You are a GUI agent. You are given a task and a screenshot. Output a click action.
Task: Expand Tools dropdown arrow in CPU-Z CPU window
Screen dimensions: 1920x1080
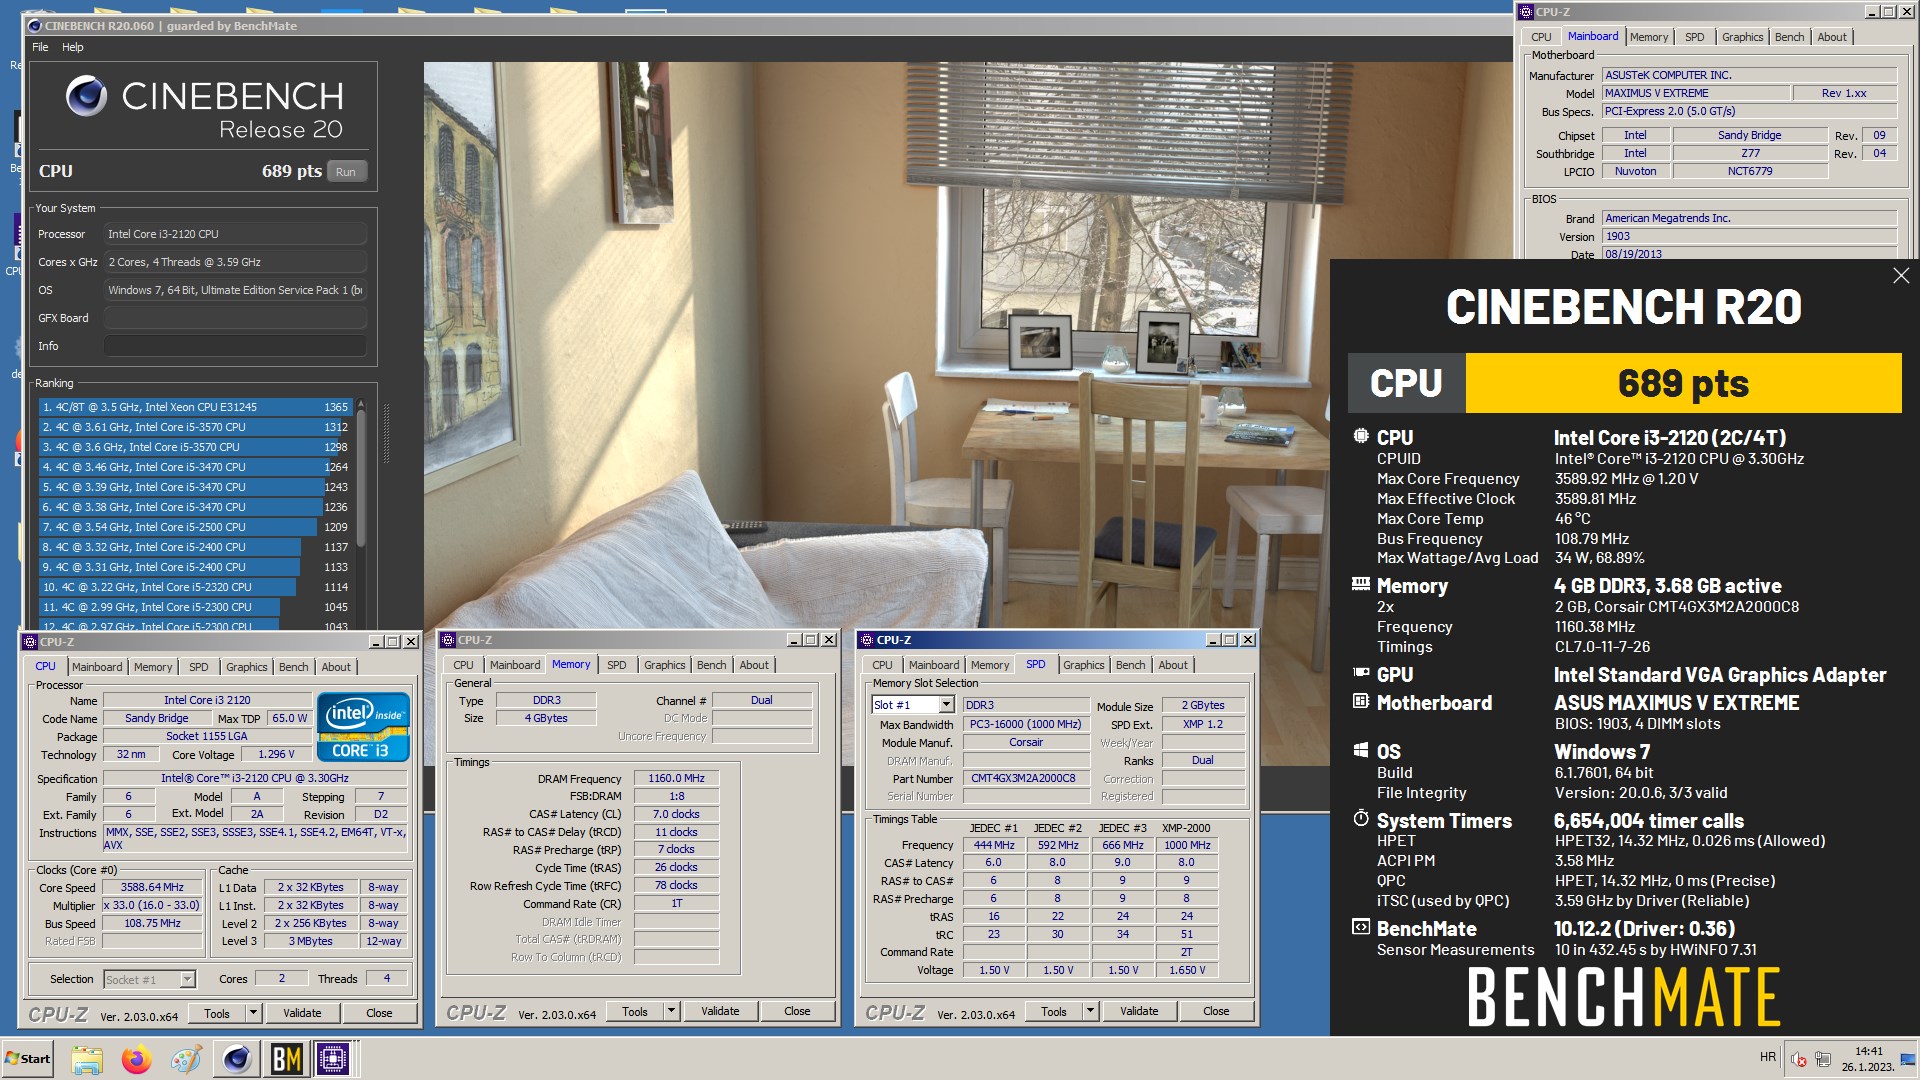click(x=253, y=1013)
